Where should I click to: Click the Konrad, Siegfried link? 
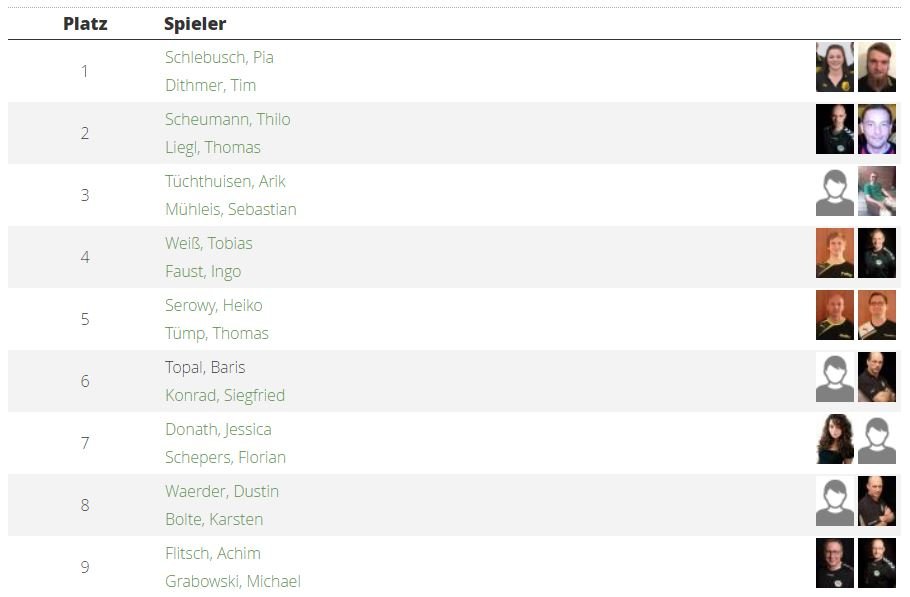224,395
